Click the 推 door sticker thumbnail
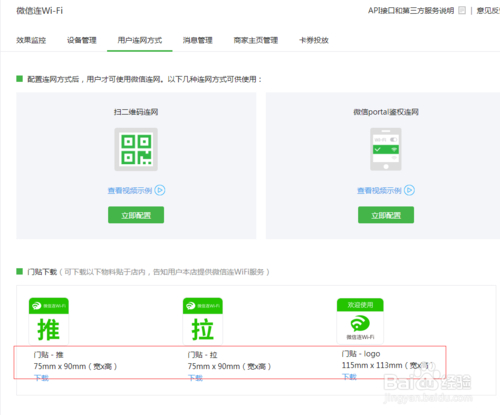Screen dimensions: 500x415 pyautogui.click(x=49, y=321)
